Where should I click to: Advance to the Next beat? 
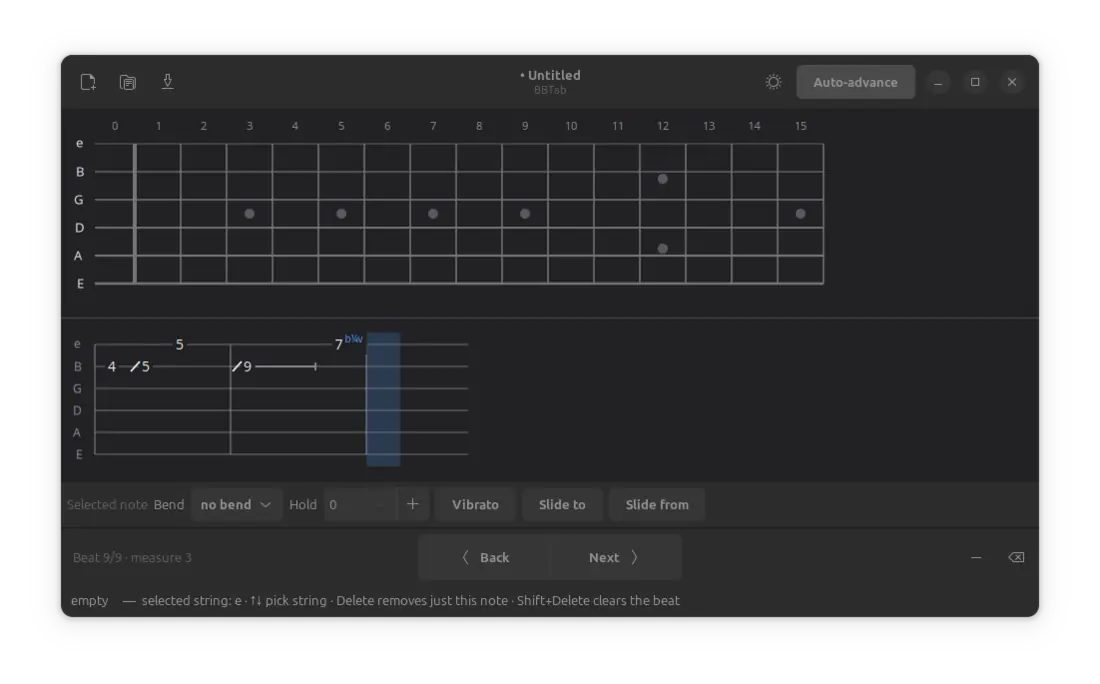pos(615,557)
